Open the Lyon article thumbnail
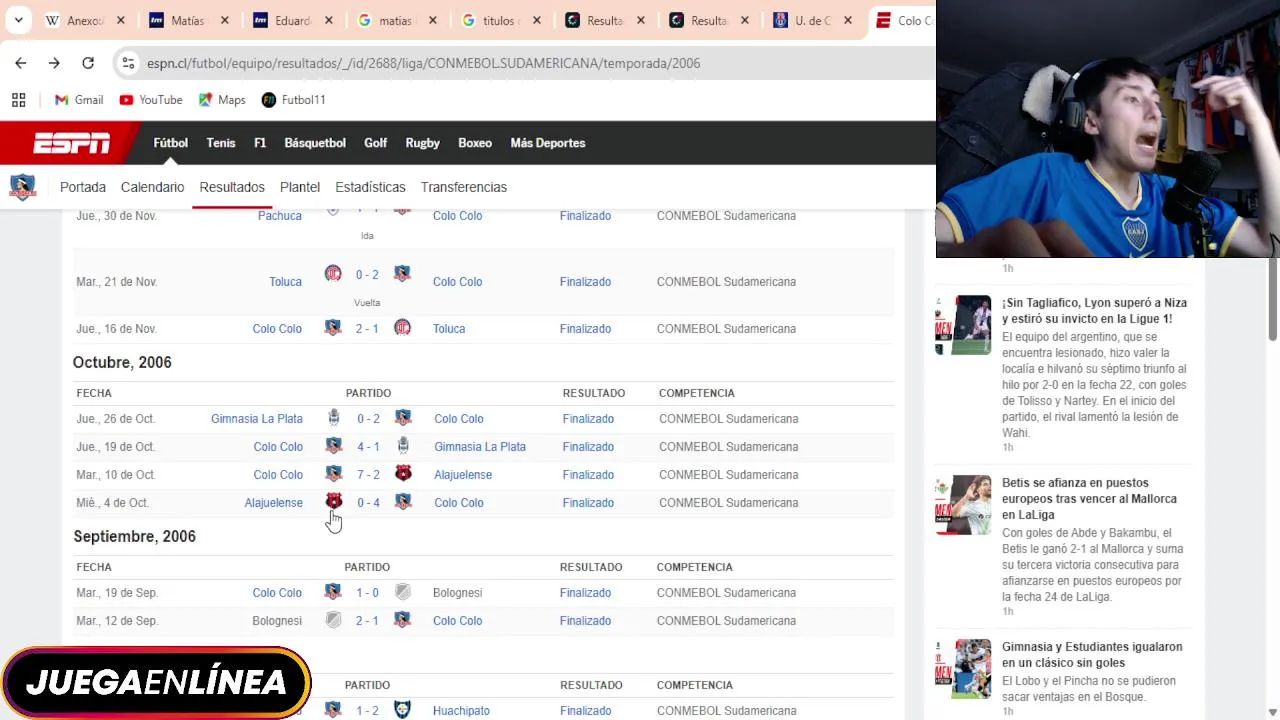 963,325
